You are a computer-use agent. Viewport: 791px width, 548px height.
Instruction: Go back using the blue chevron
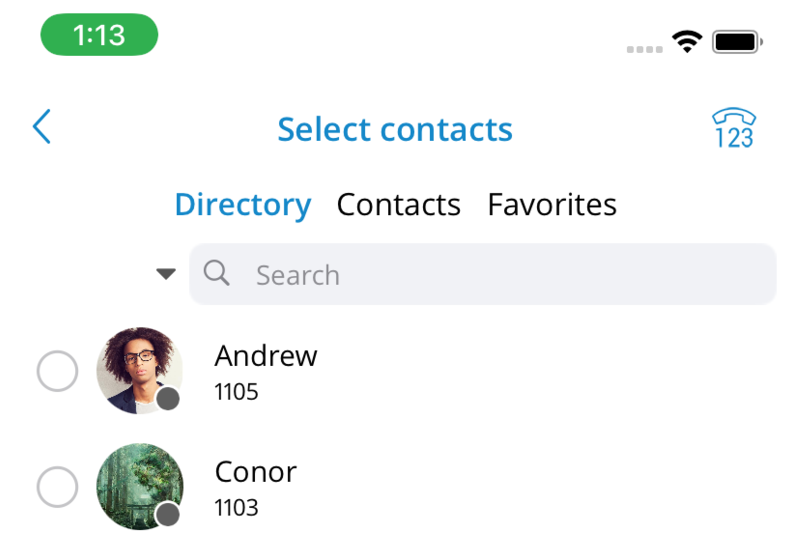[42, 126]
